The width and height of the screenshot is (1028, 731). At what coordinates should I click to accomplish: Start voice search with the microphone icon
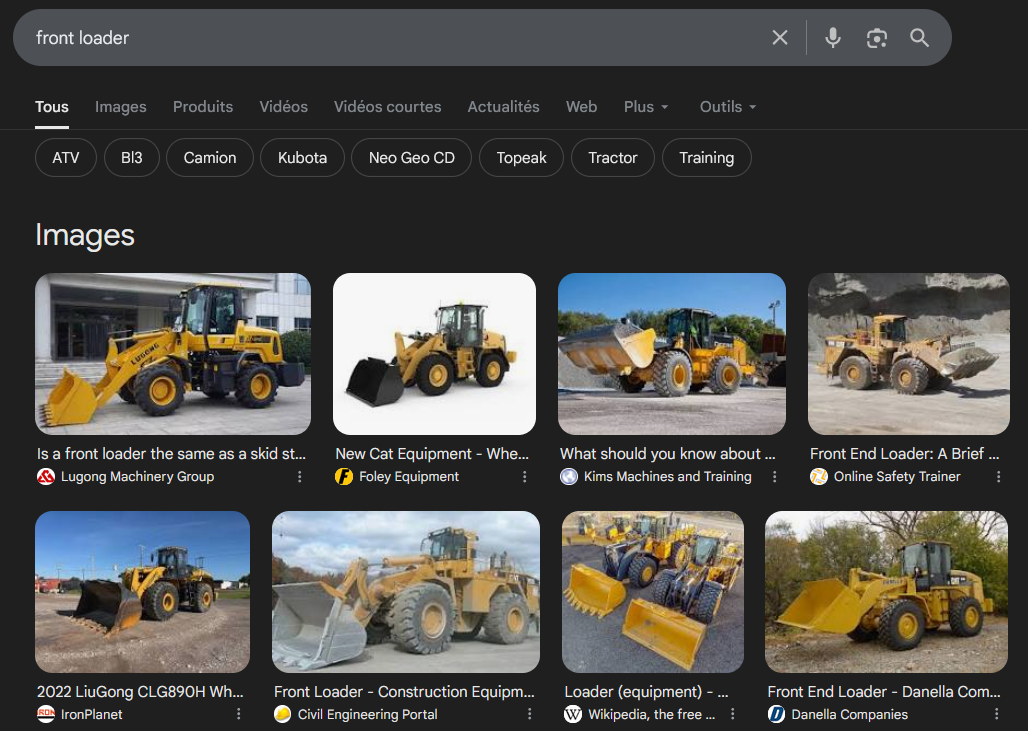(x=833, y=38)
